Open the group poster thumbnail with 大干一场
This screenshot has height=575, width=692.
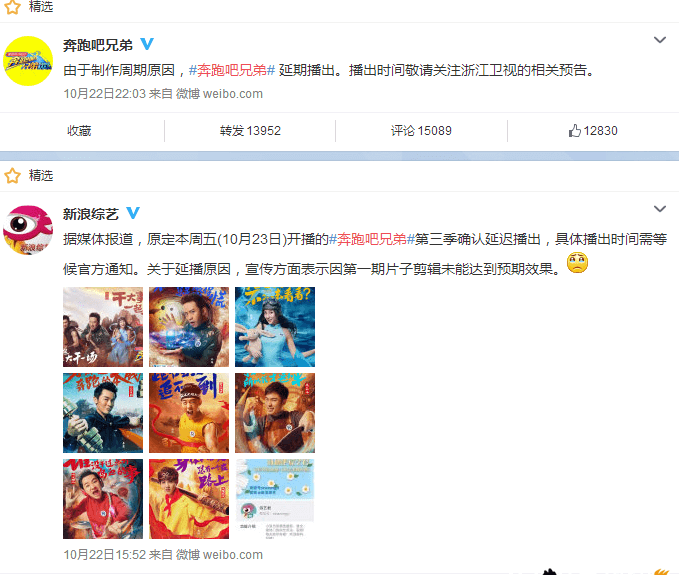103,327
